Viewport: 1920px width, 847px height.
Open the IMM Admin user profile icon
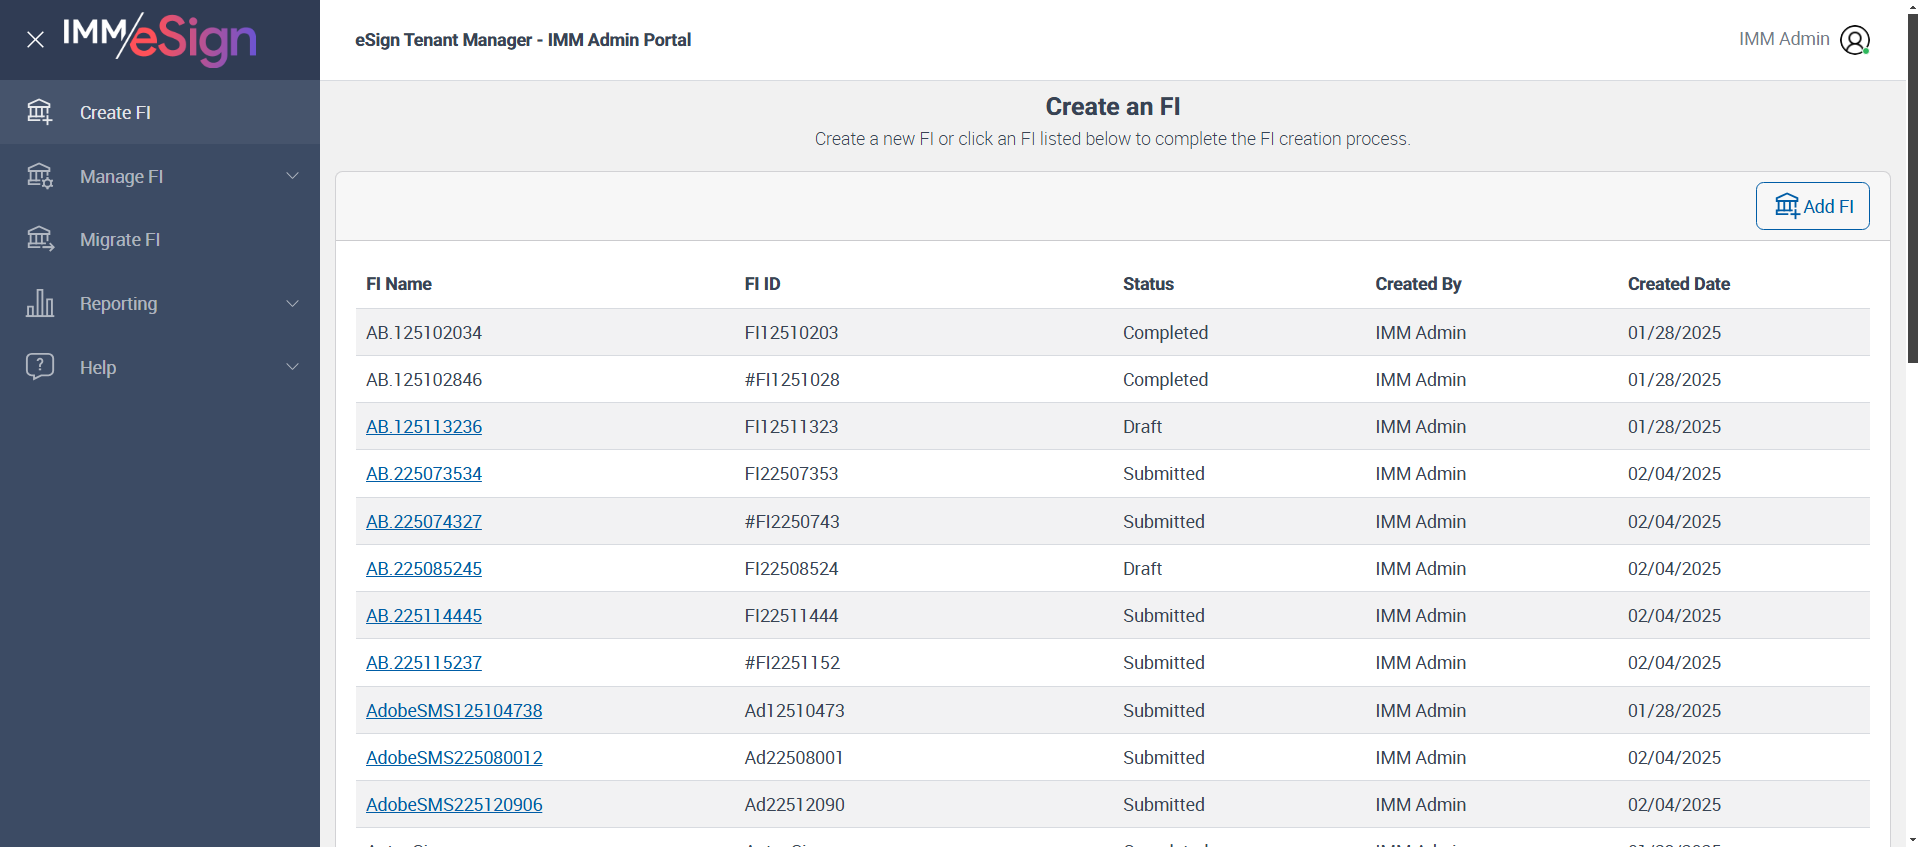click(x=1855, y=40)
